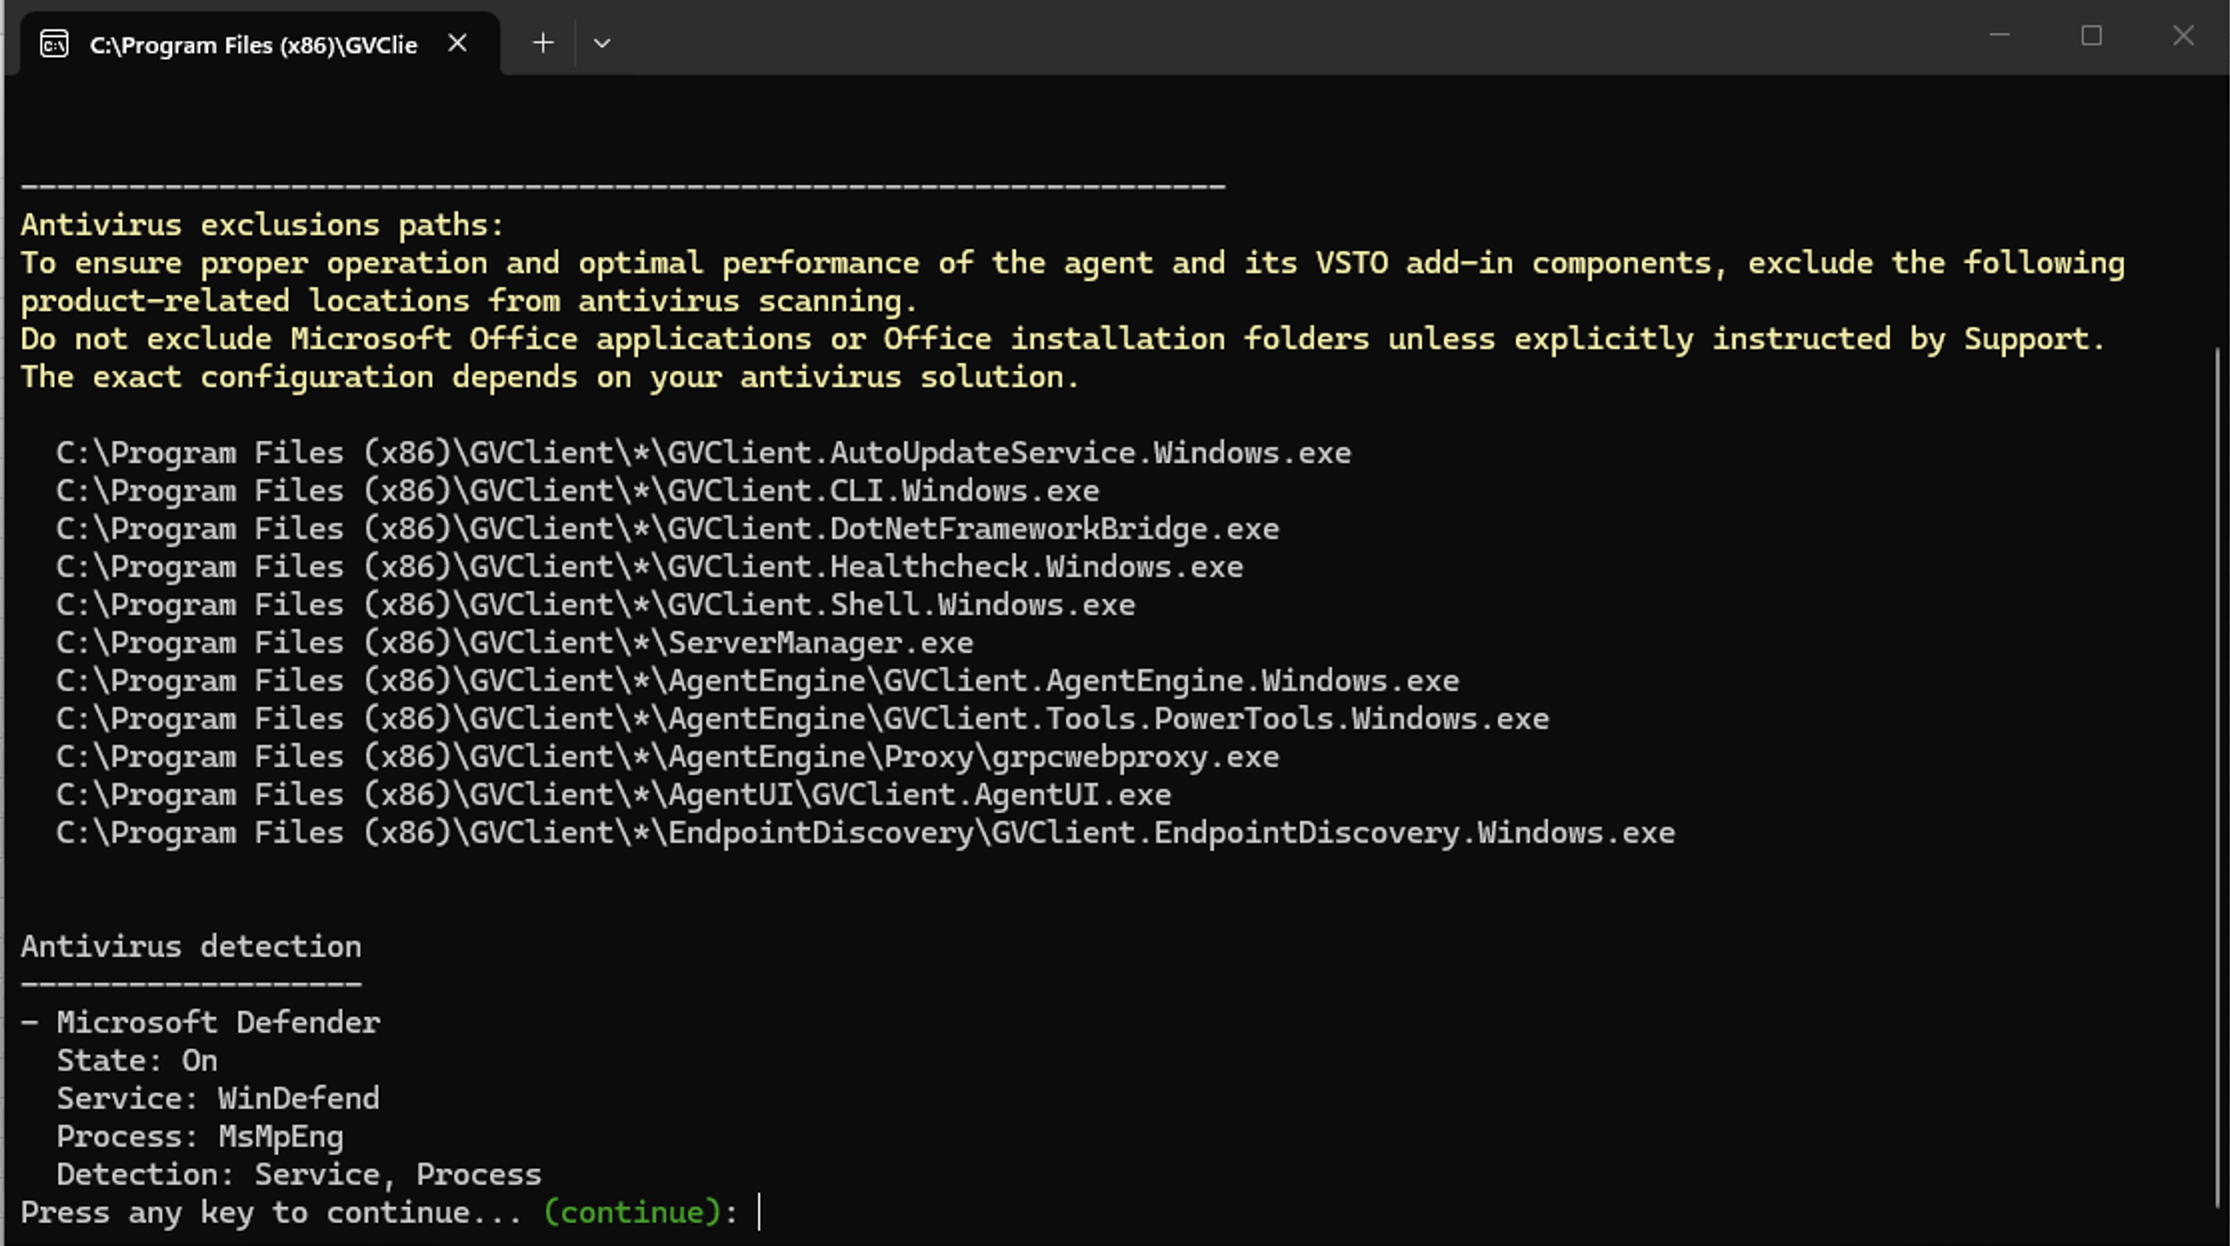Expand the new tab profile dropdown chevron
This screenshot has width=2230, height=1246.
(x=601, y=43)
